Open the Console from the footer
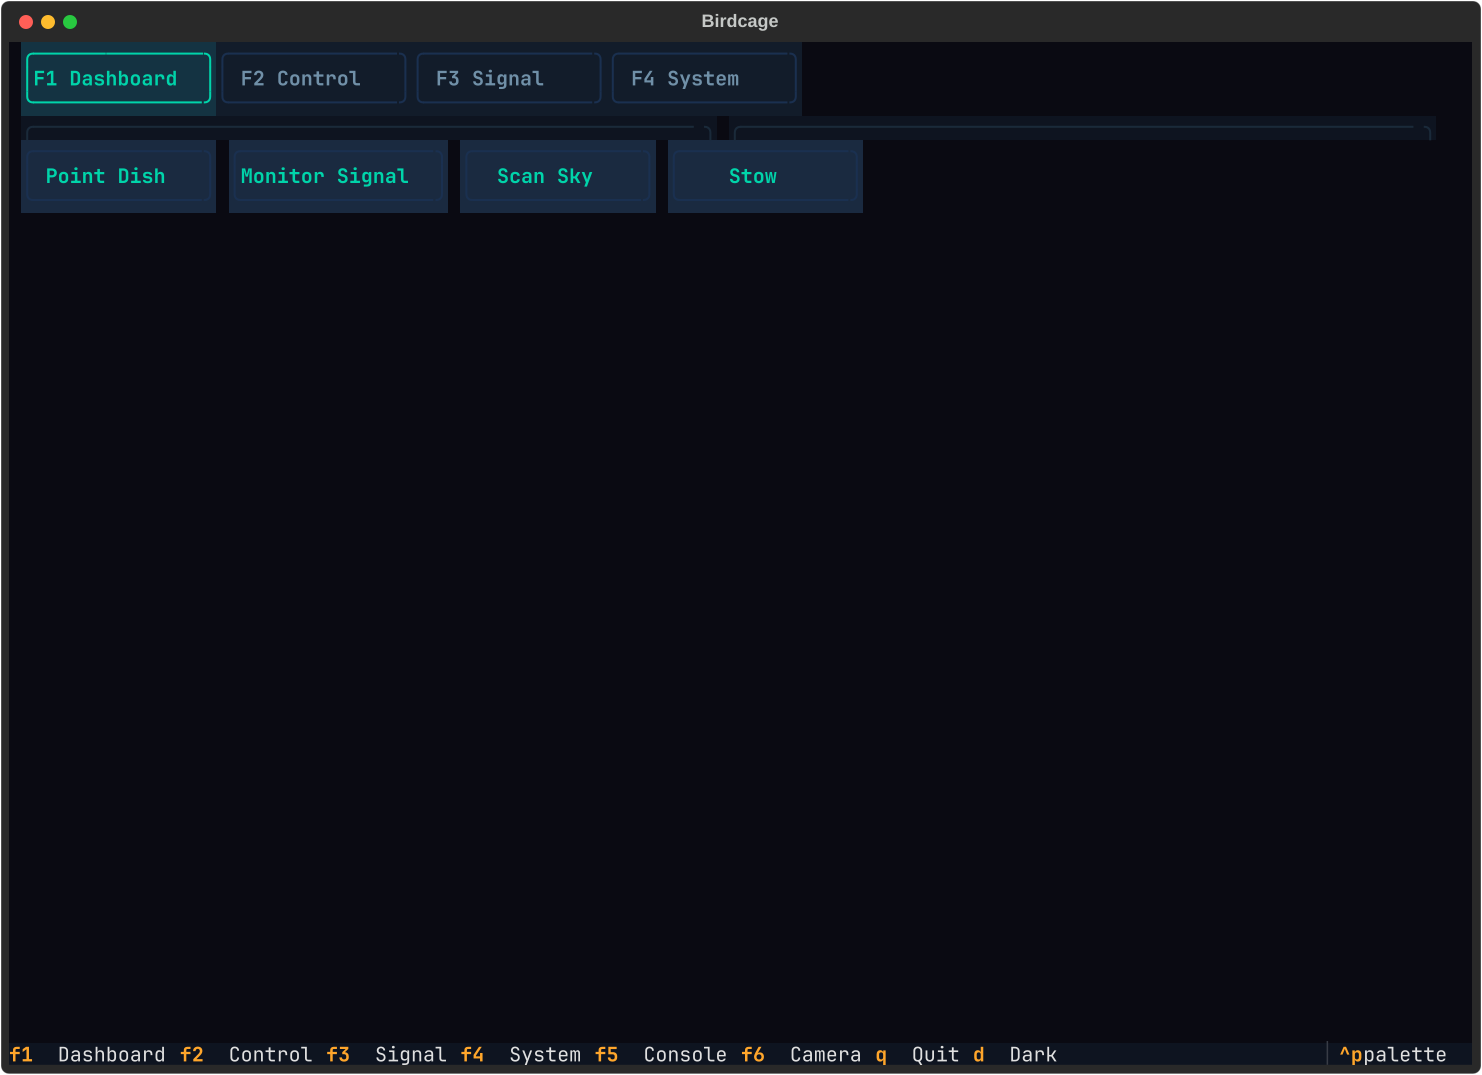1482x1075 pixels. coord(685,1054)
